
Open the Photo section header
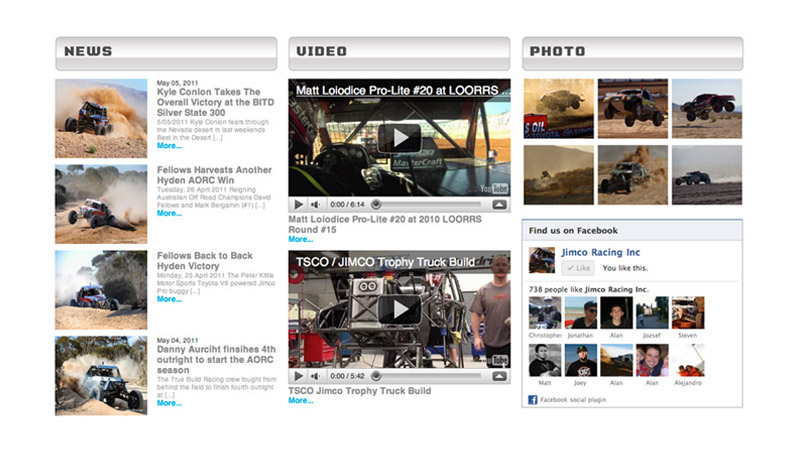(x=632, y=51)
